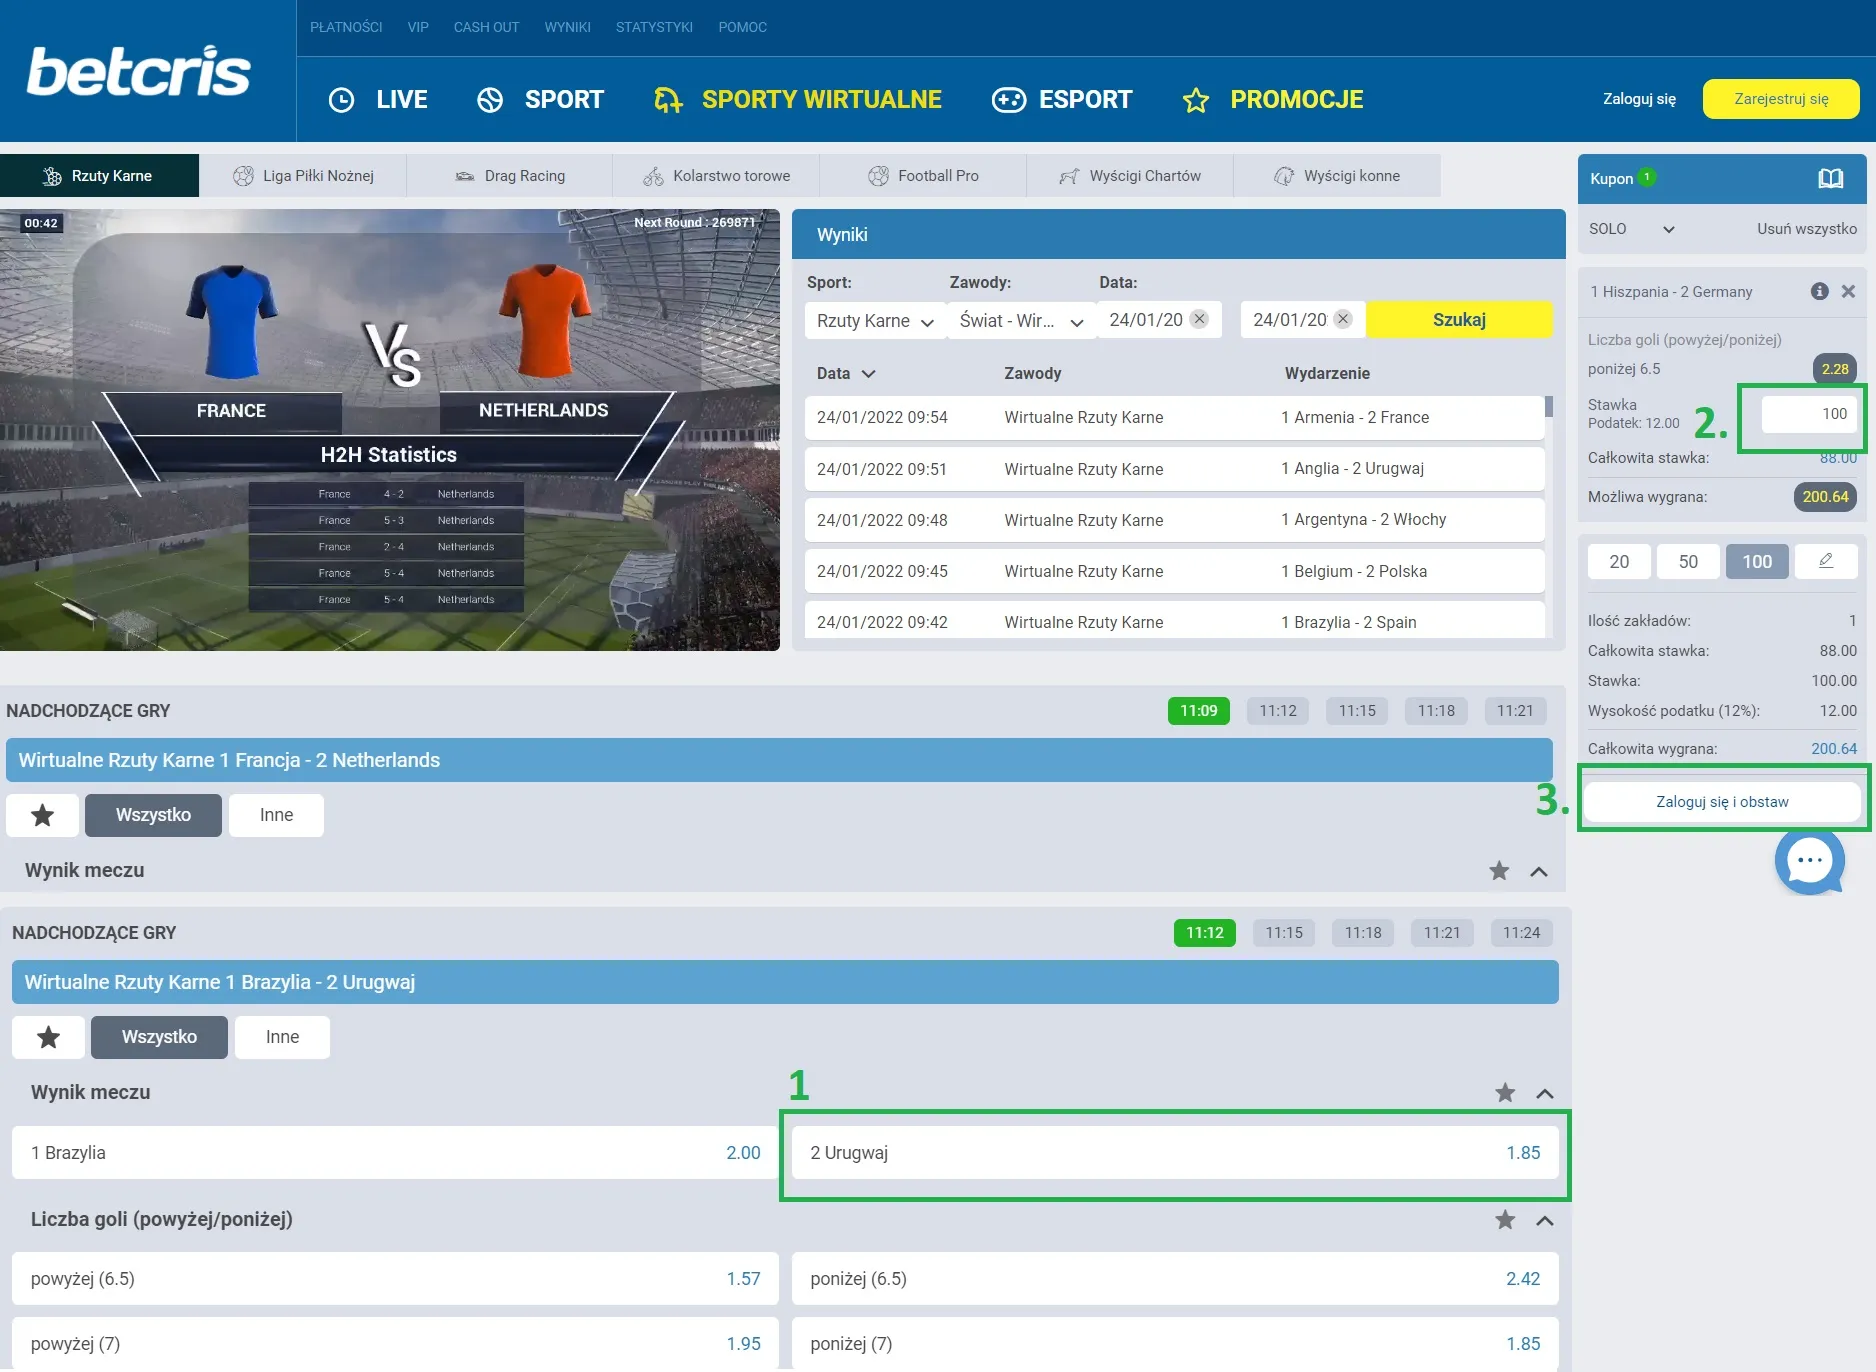Open the Zawody dropdown Świat - Wir...
The height and width of the screenshot is (1372, 1876).
1021,321
